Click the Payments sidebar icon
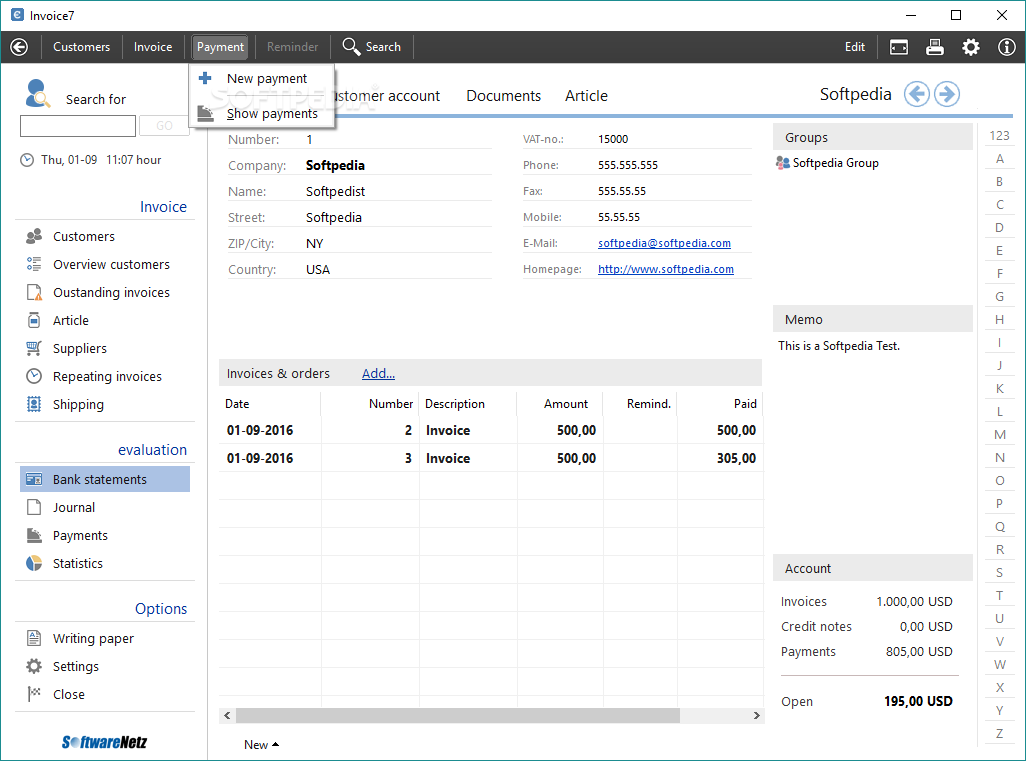 [34, 535]
